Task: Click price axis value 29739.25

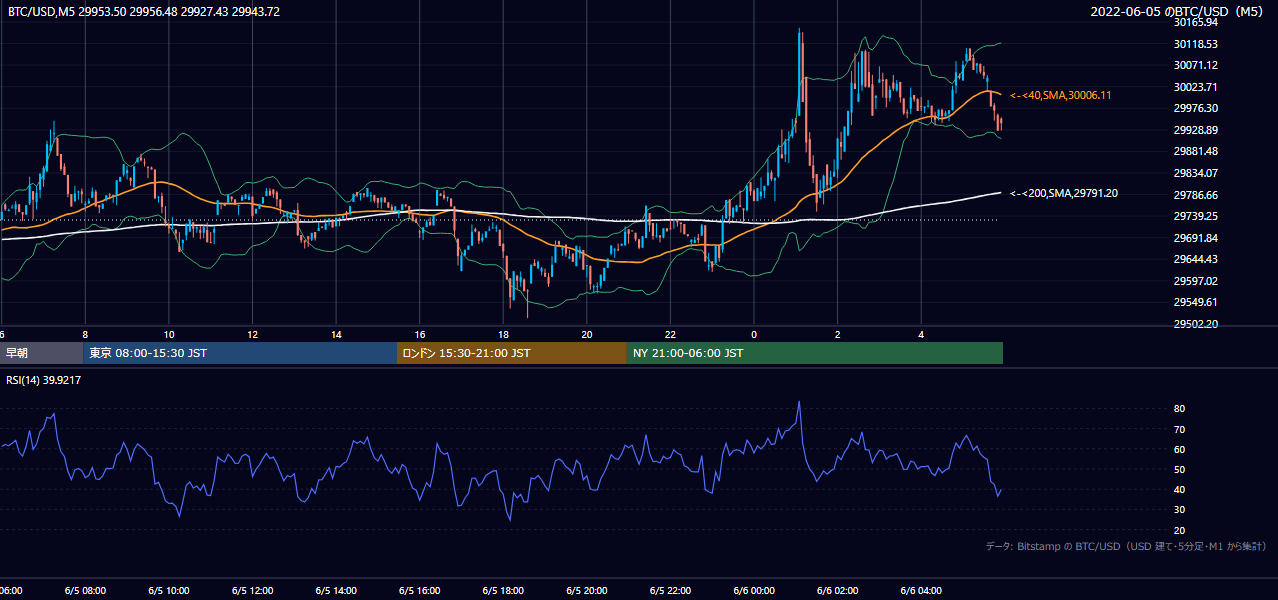Action: click(x=1195, y=216)
